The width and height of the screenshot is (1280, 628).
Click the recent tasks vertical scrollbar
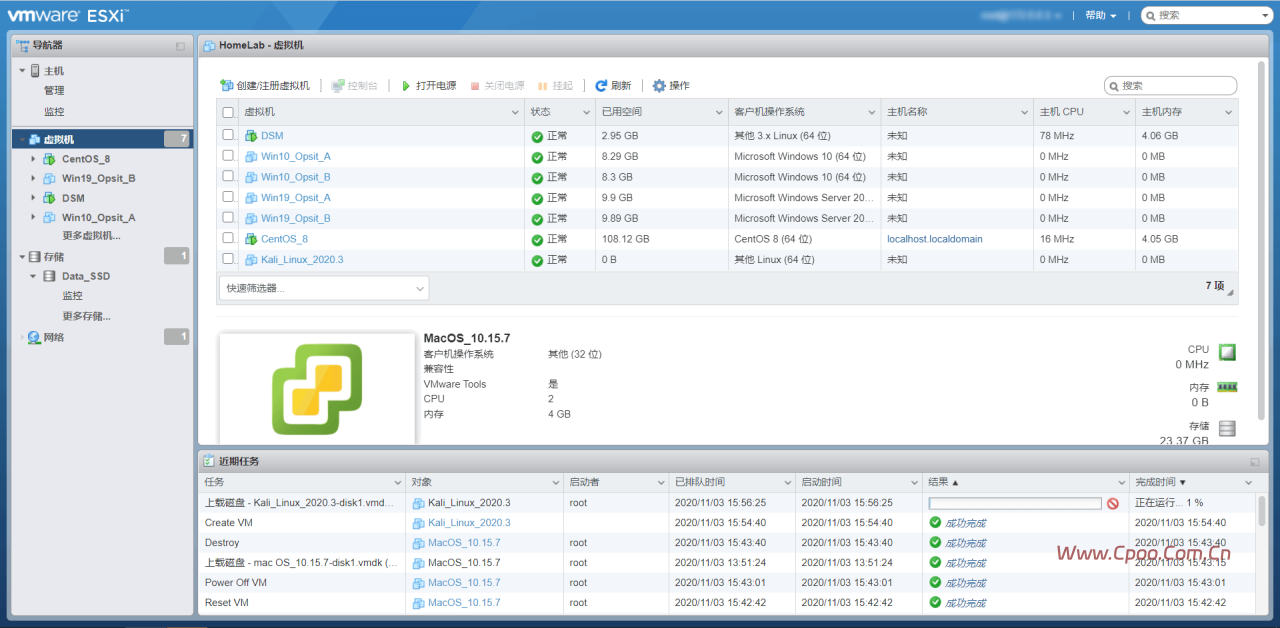(x=1262, y=510)
